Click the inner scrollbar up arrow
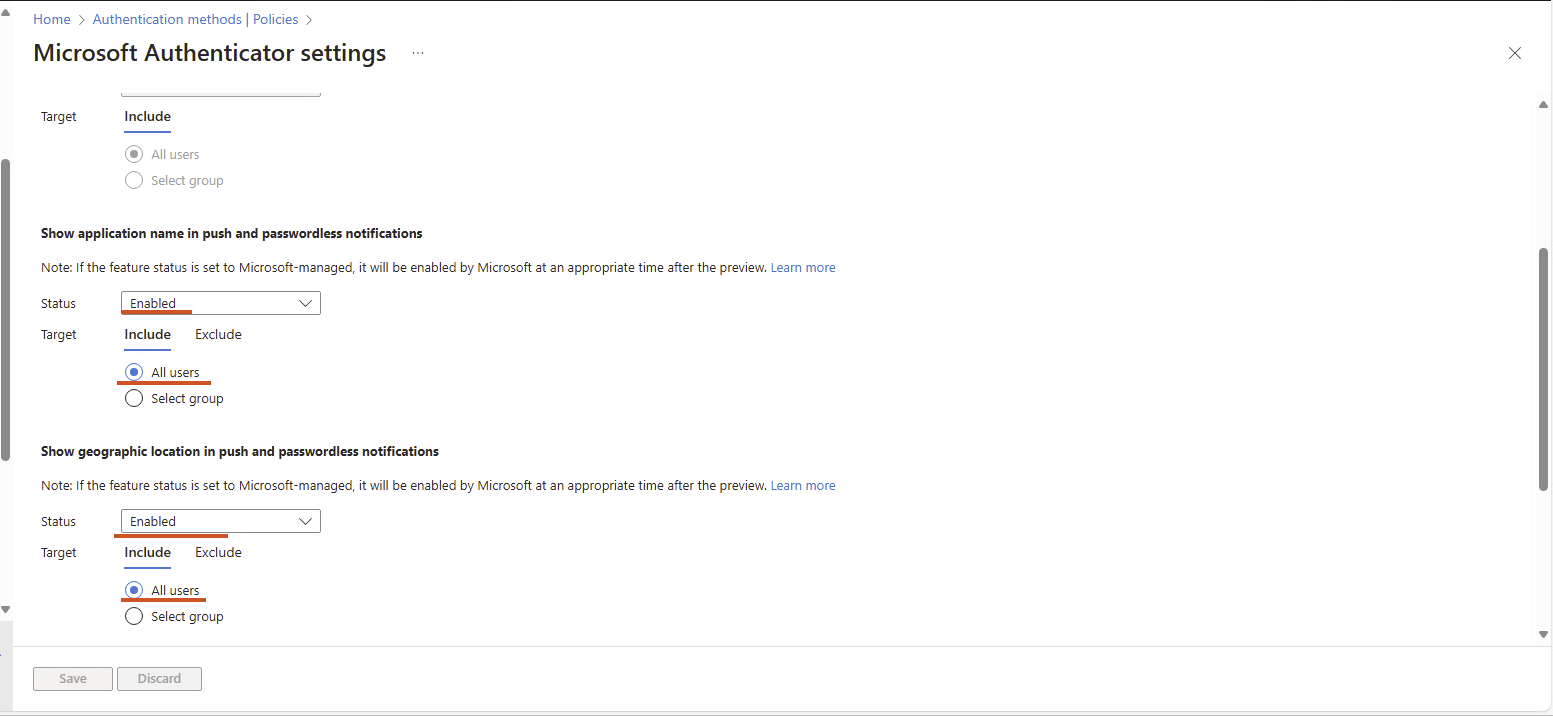The image size is (1553, 716). pos(1543,104)
